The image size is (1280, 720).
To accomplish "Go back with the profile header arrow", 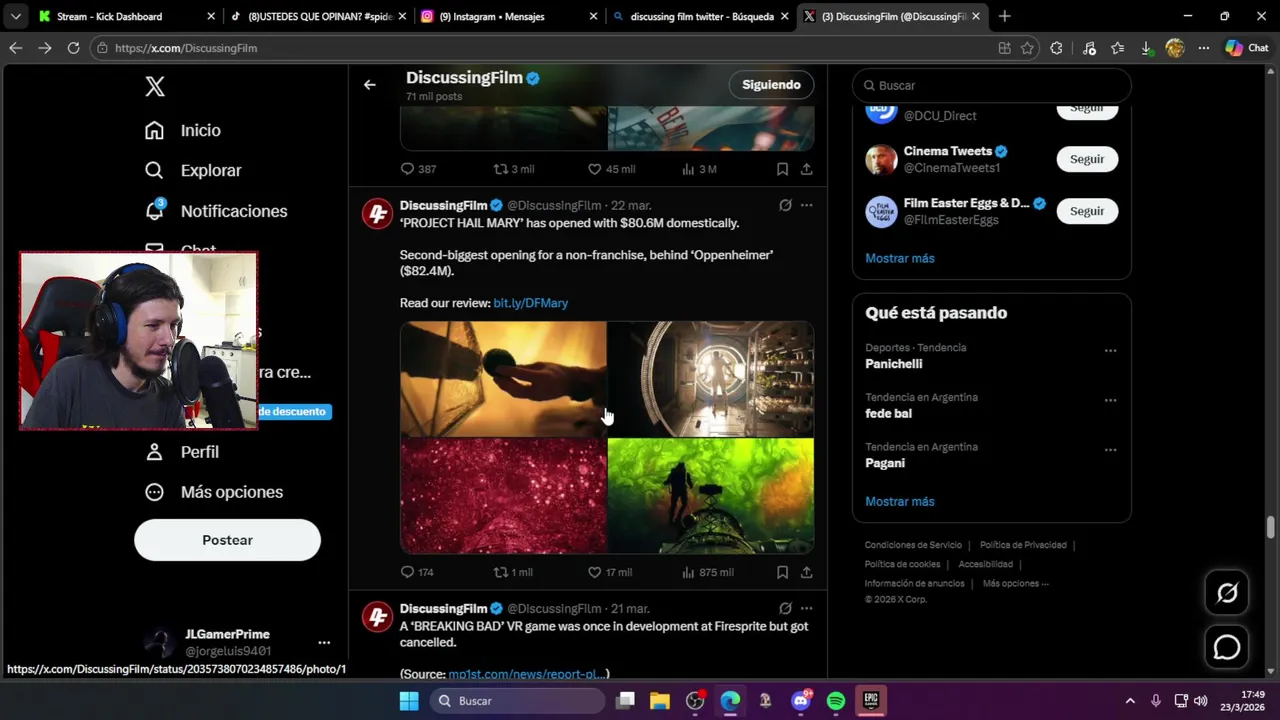I will click(x=369, y=85).
